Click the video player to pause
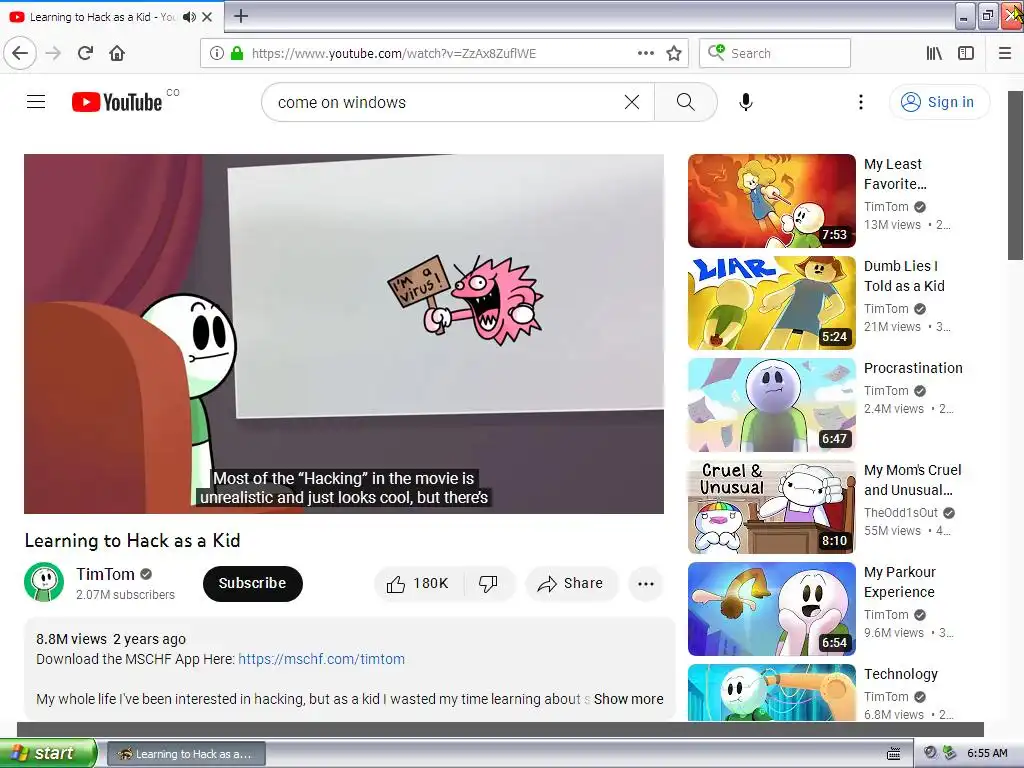The height and width of the screenshot is (768, 1024). (x=344, y=334)
